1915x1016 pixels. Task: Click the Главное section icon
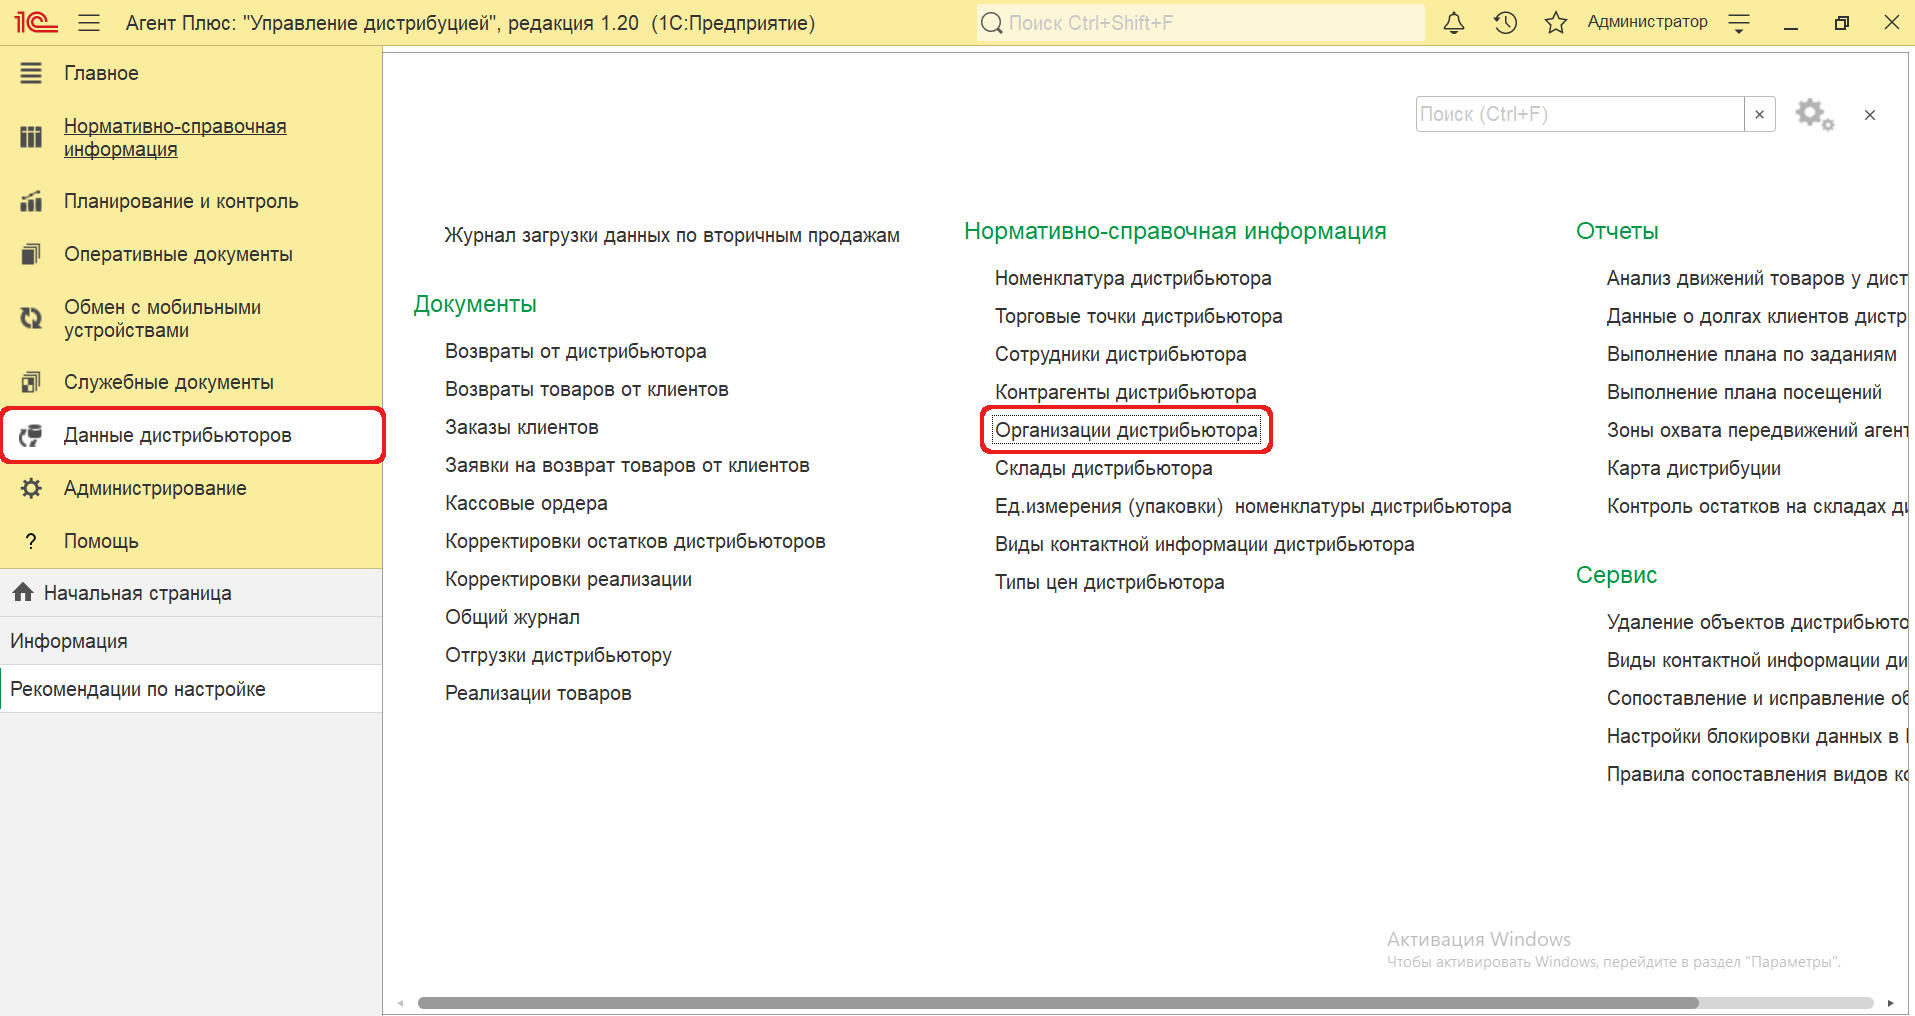pyautogui.click(x=31, y=73)
